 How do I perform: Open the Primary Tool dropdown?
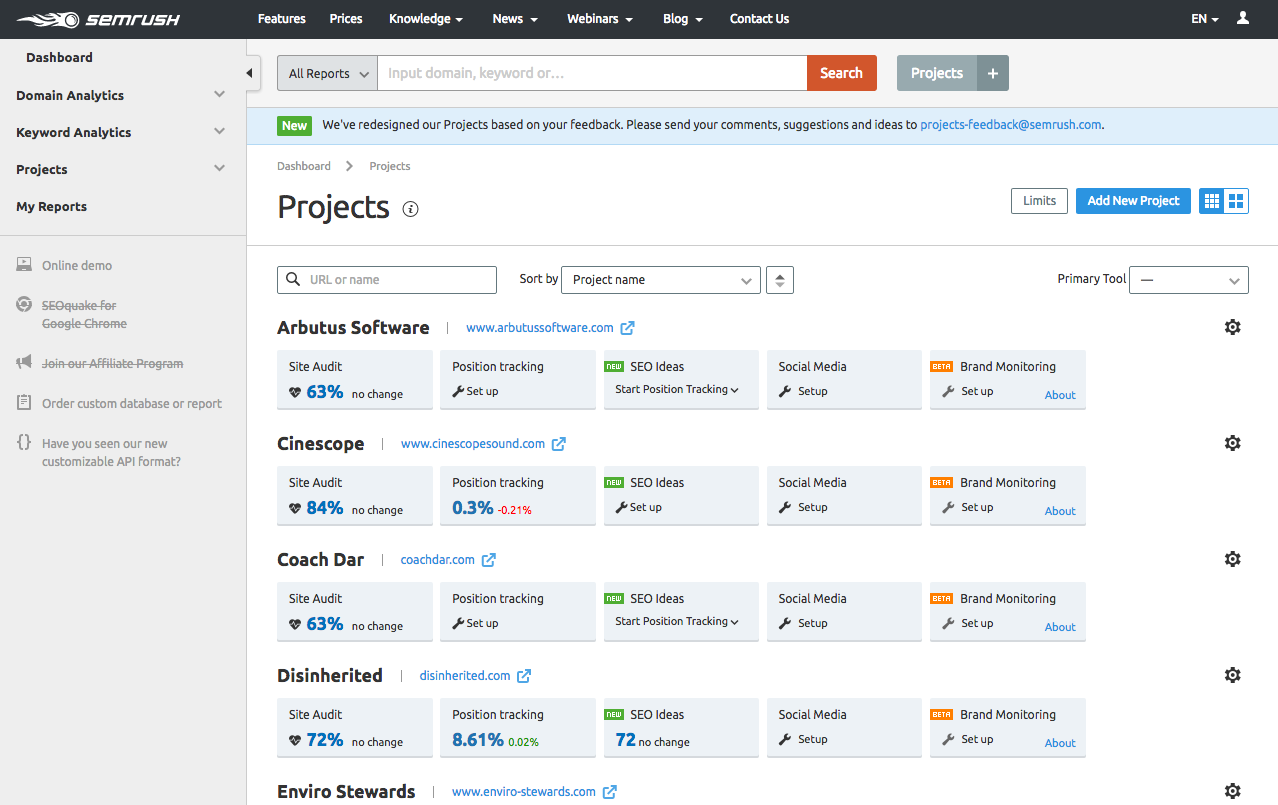point(1189,280)
